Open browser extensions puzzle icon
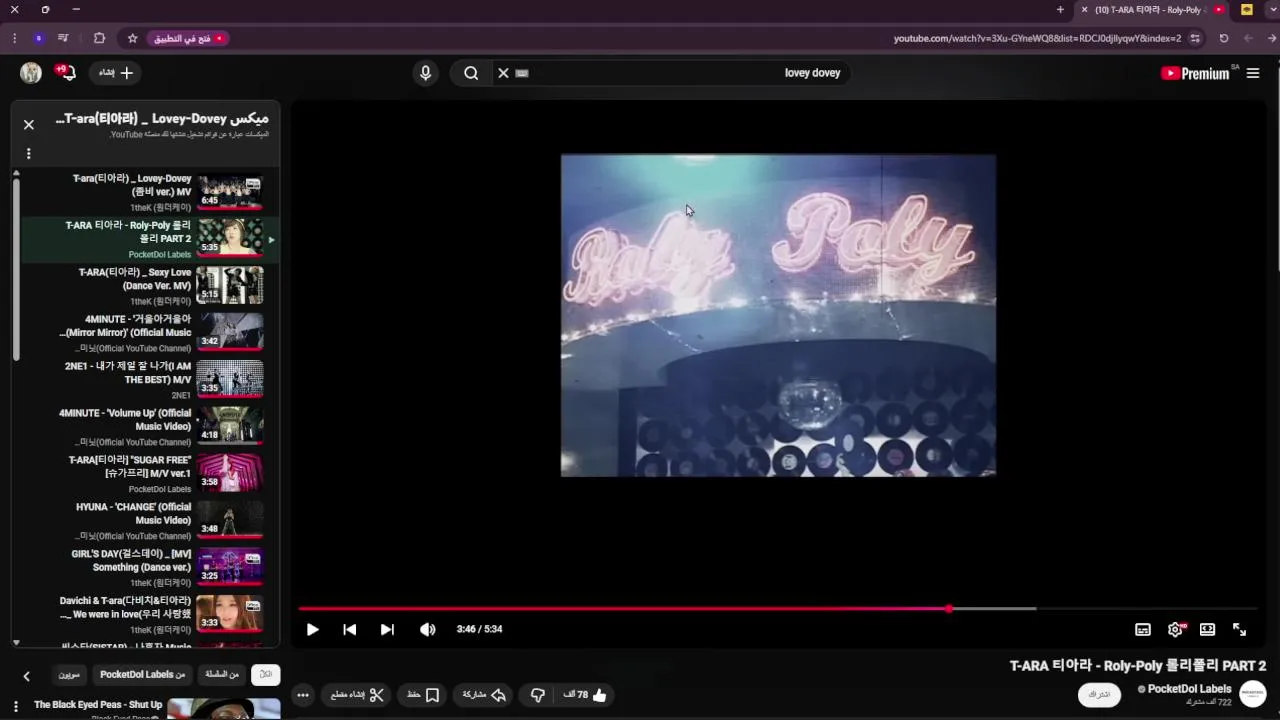 pos(99,39)
